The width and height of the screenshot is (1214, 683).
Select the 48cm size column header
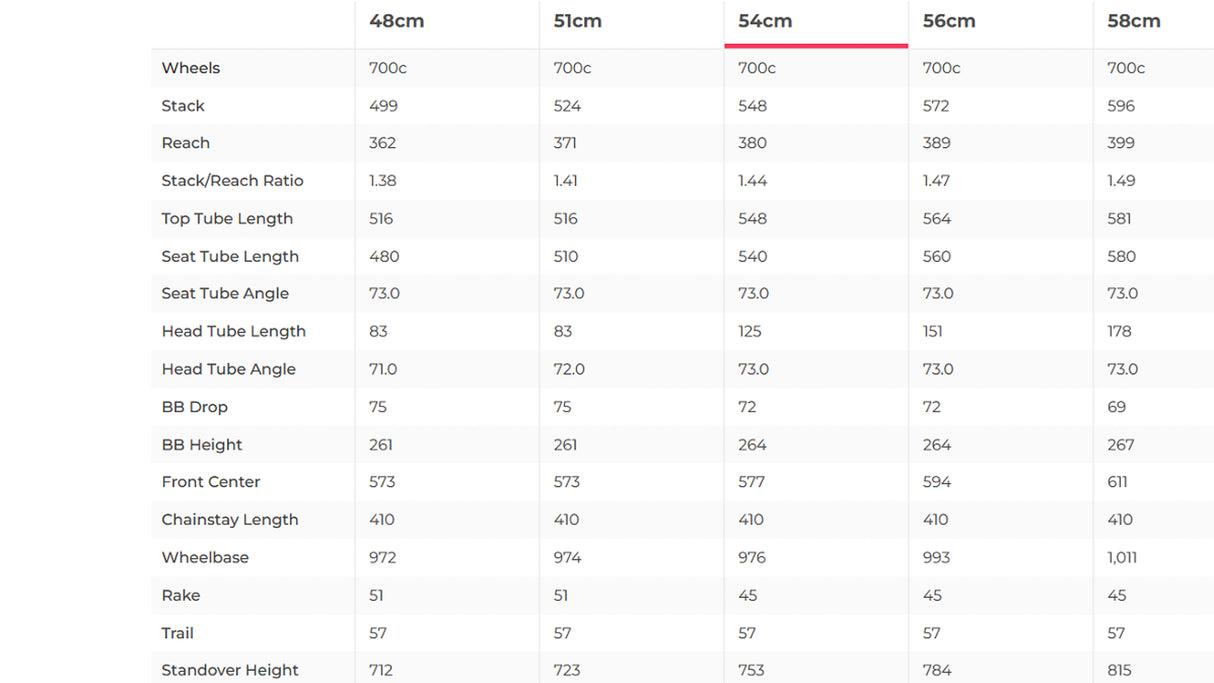[396, 21]
